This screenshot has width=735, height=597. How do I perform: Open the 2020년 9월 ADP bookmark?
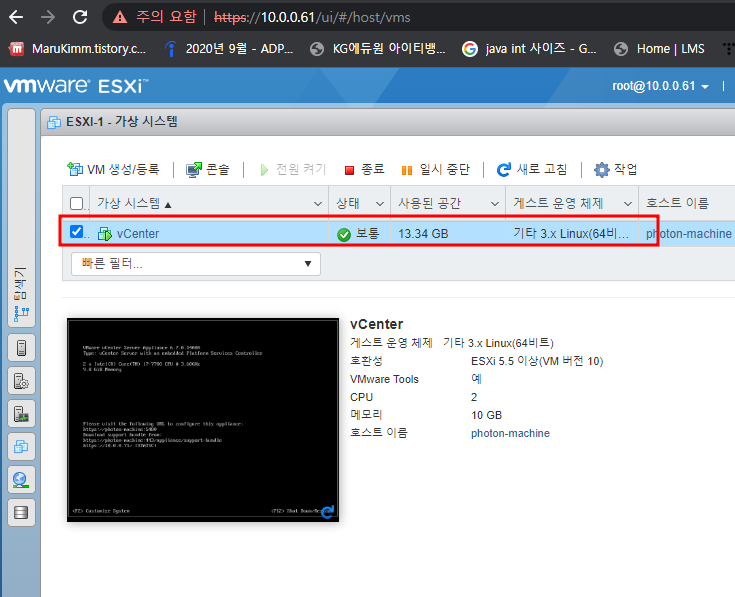(229, 49)
